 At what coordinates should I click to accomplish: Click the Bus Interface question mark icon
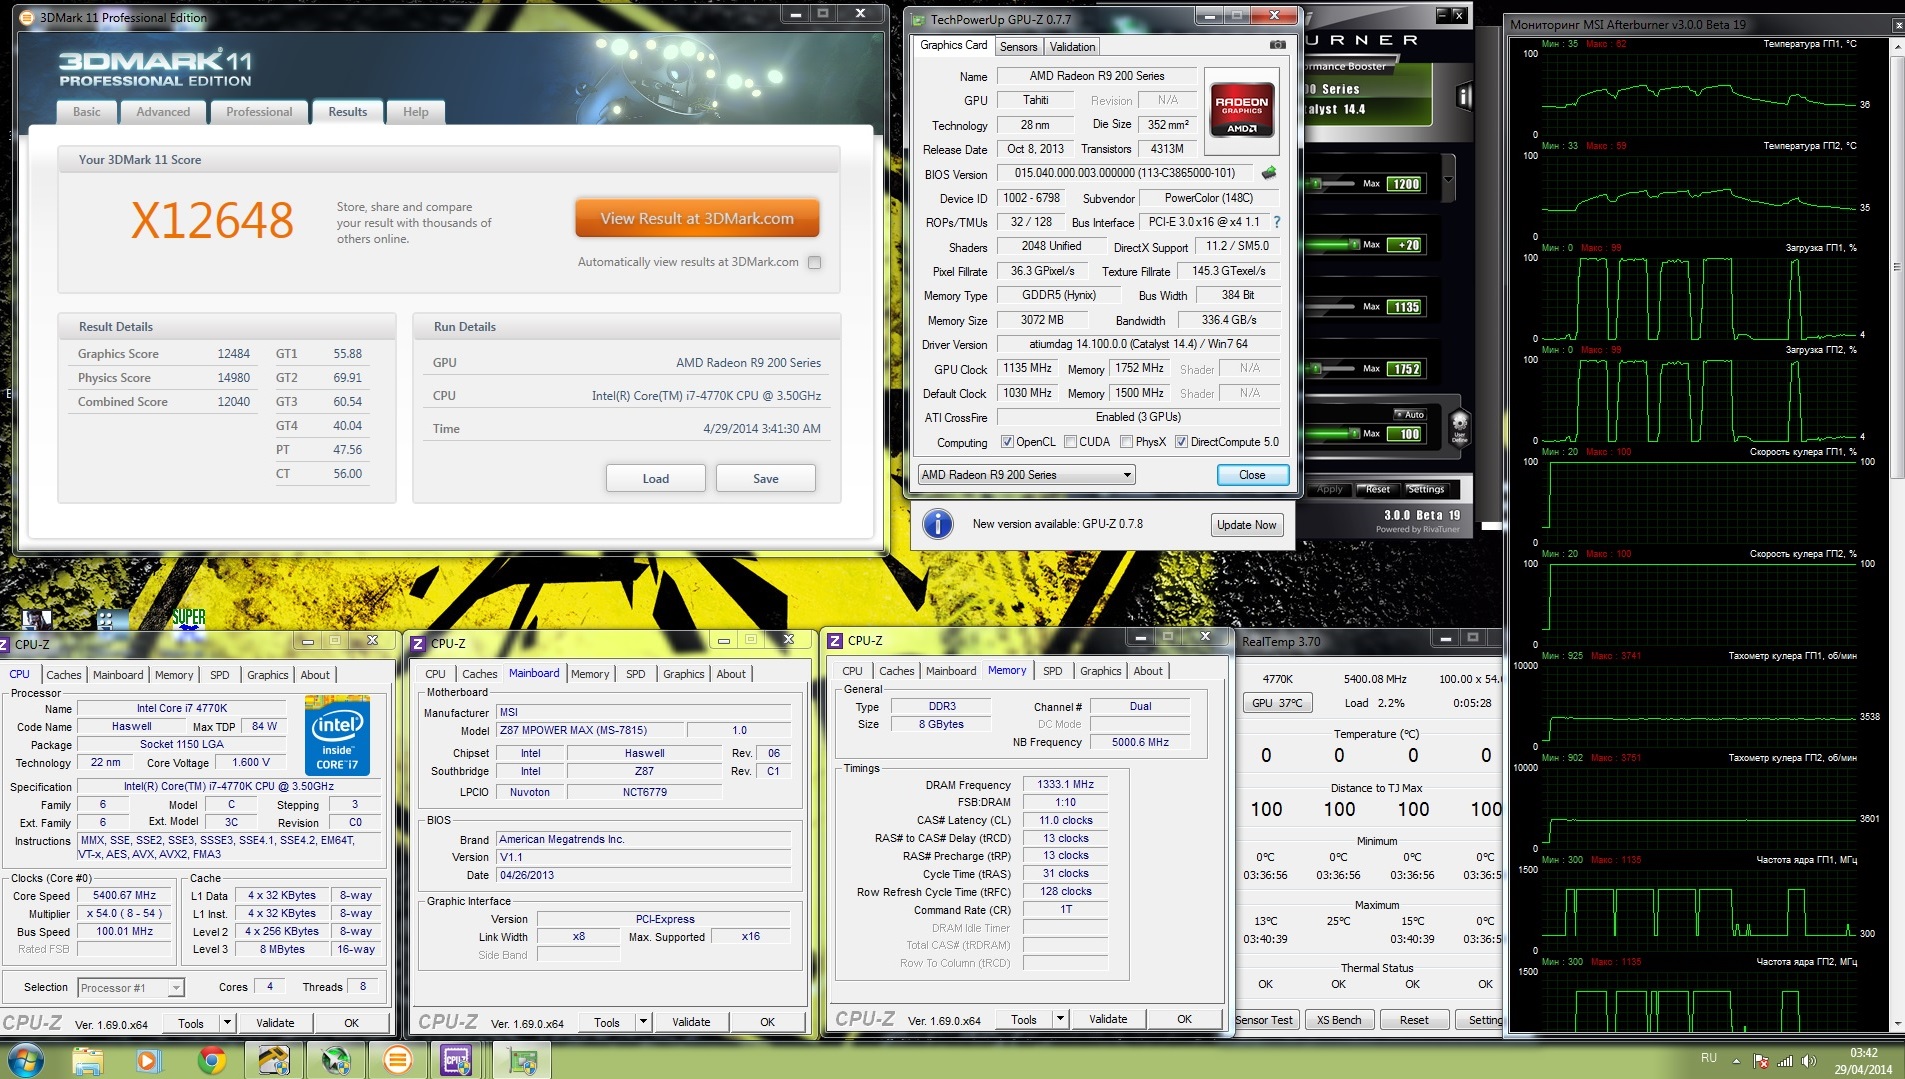(x=1277, y=222)
